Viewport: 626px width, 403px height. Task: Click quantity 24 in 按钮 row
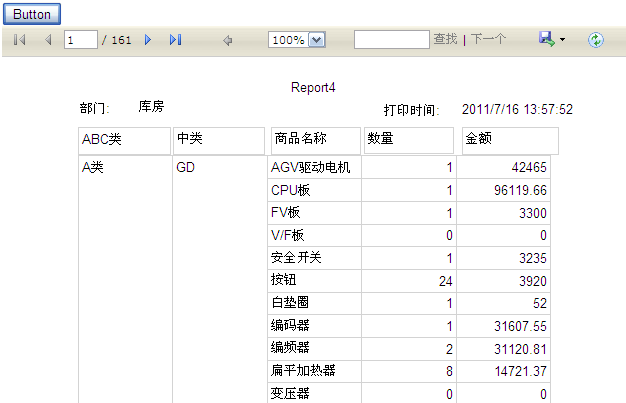click(446, 281)
